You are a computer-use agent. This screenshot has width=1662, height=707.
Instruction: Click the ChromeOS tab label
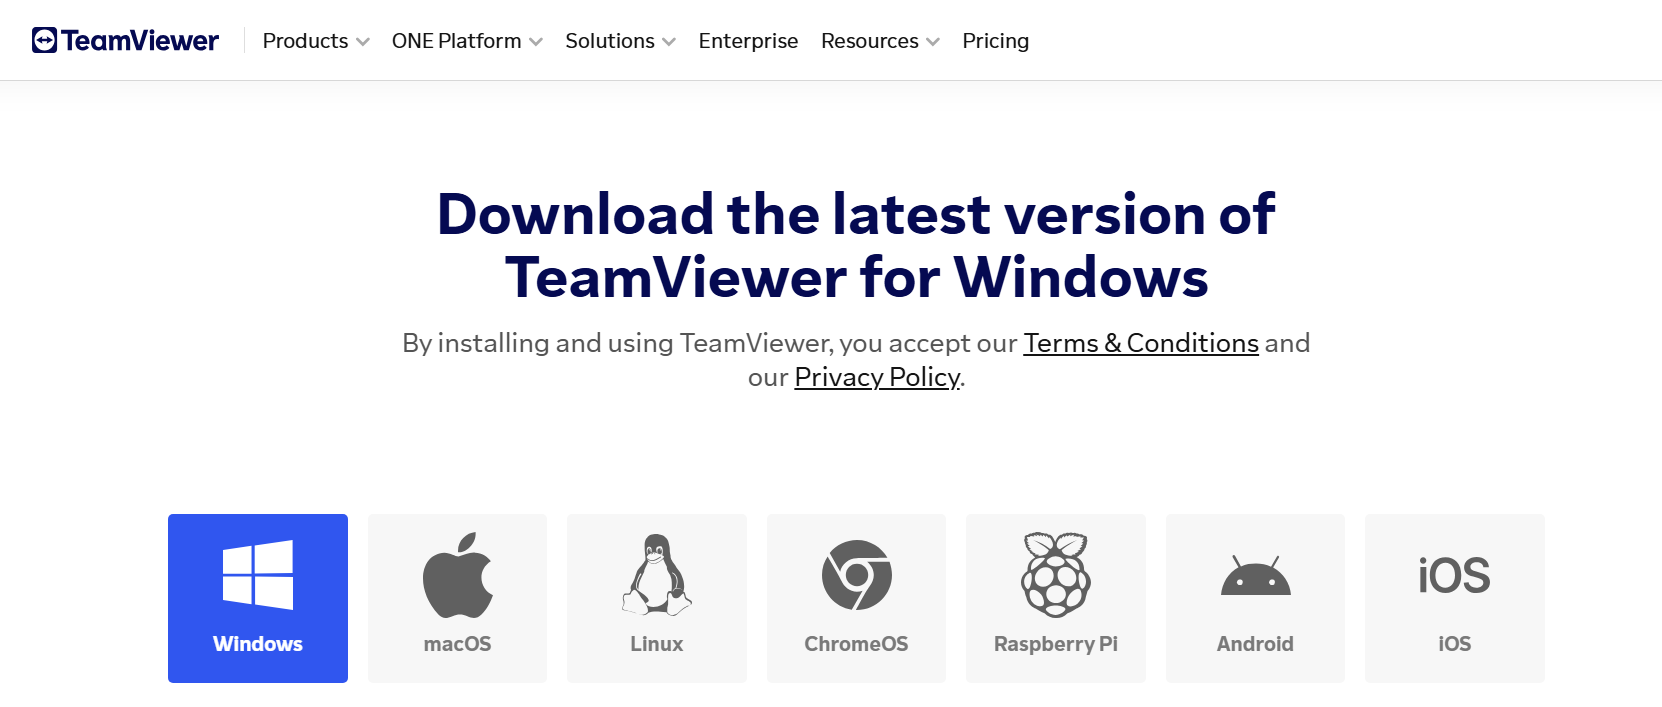(x=857, y=644)
